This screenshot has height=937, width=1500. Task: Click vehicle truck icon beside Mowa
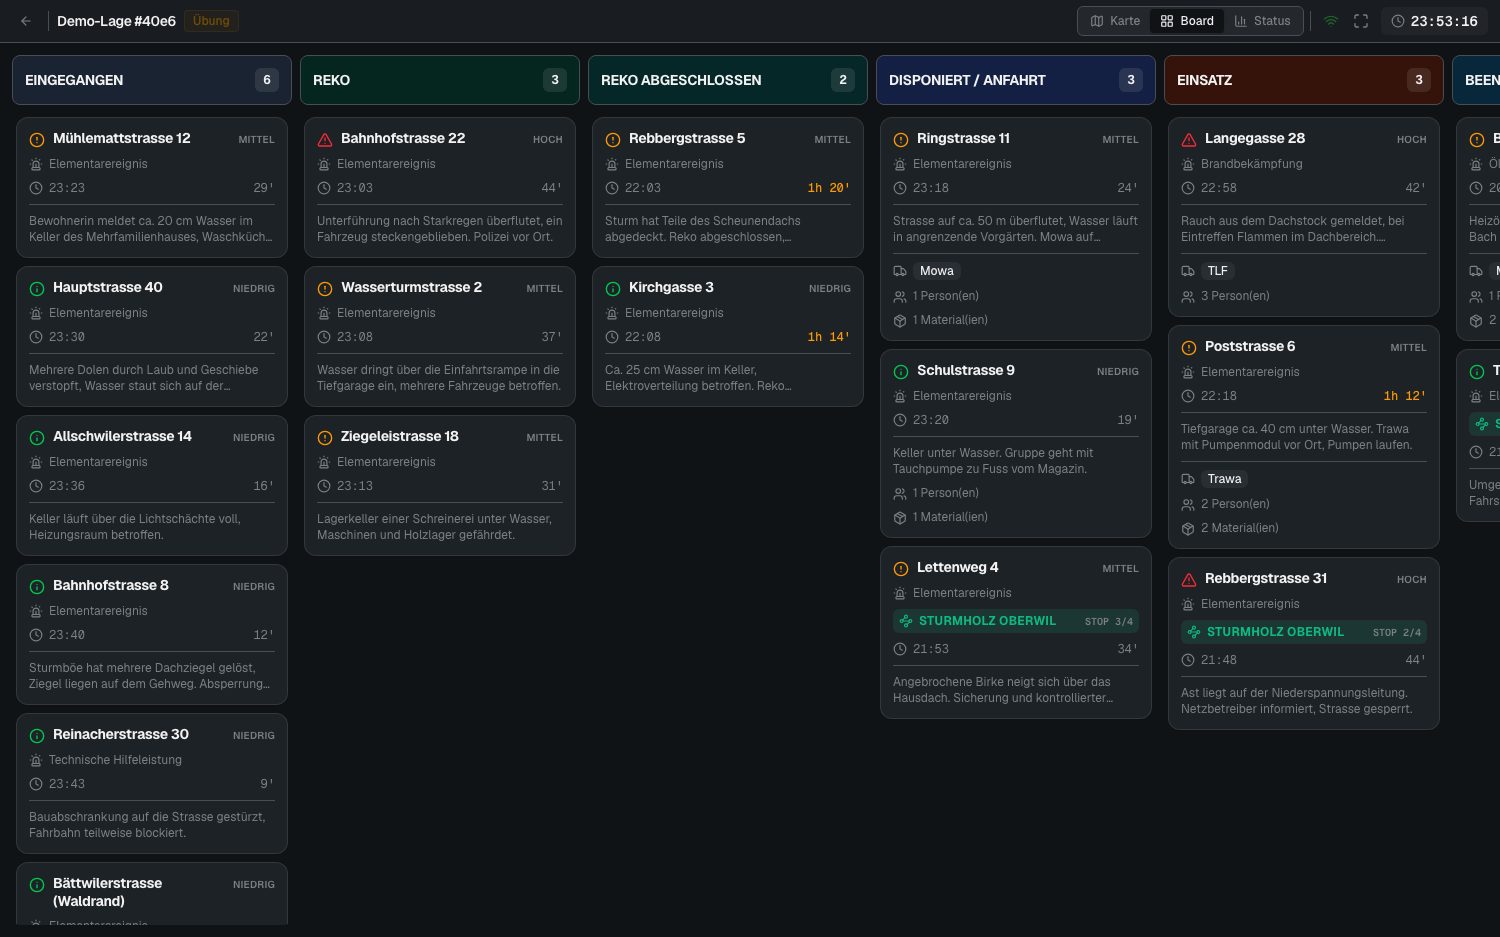[900, 271]
